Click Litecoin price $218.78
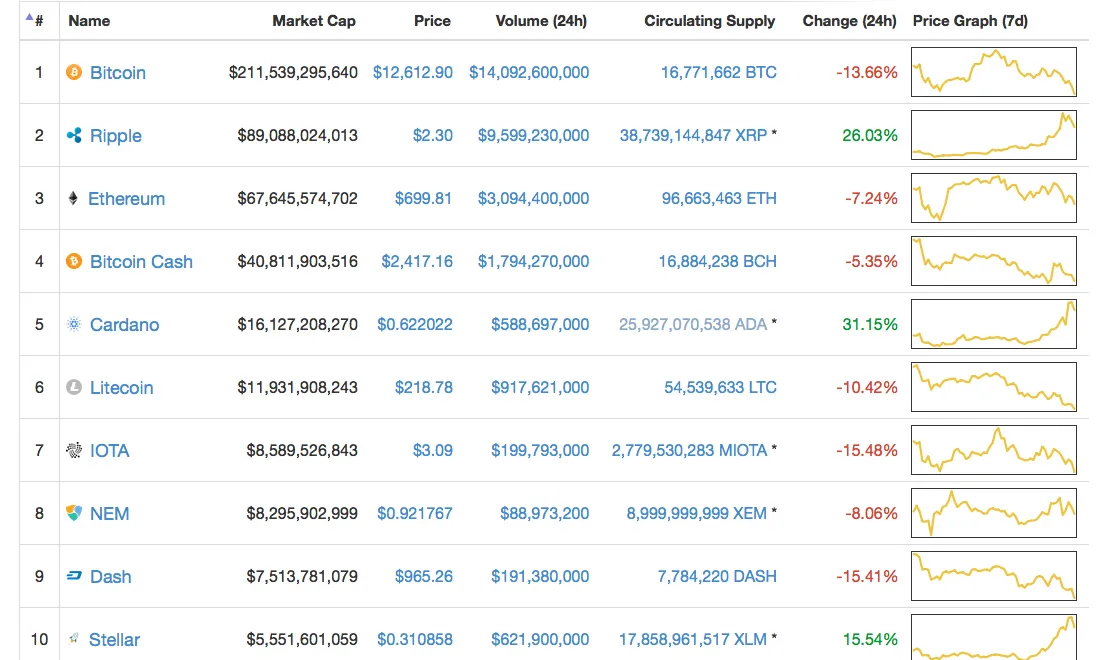 pos(423,387)
